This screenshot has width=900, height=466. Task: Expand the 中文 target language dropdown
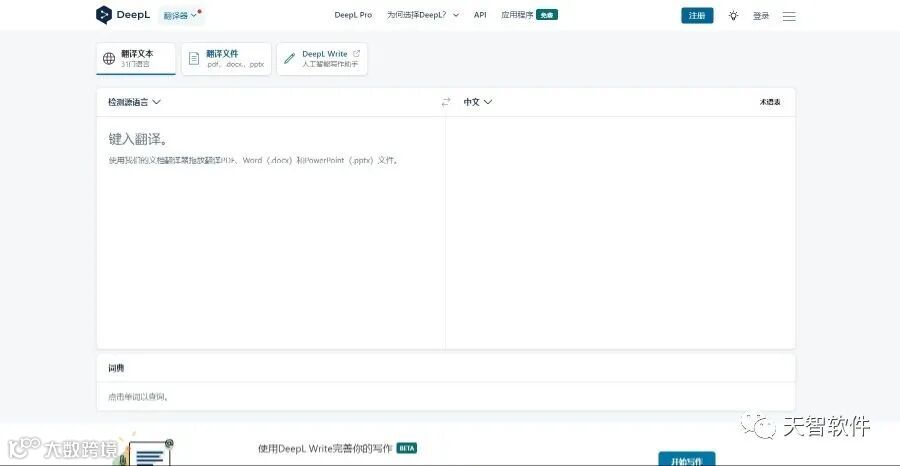click(478, 102)
